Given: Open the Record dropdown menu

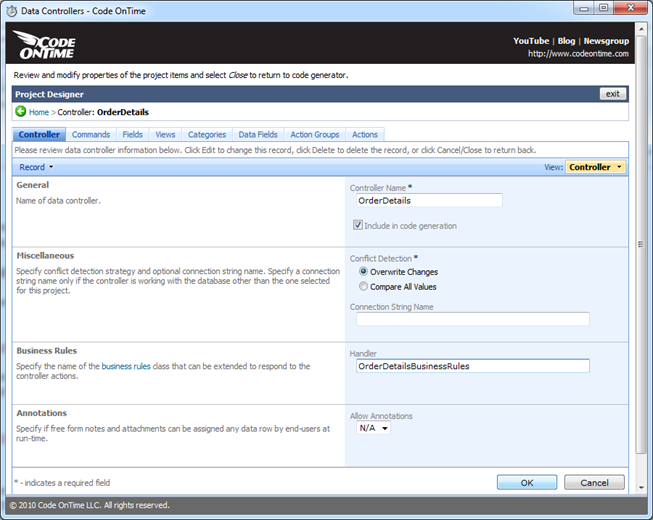Looking at the screenshot, I should (x=36, y=167).
